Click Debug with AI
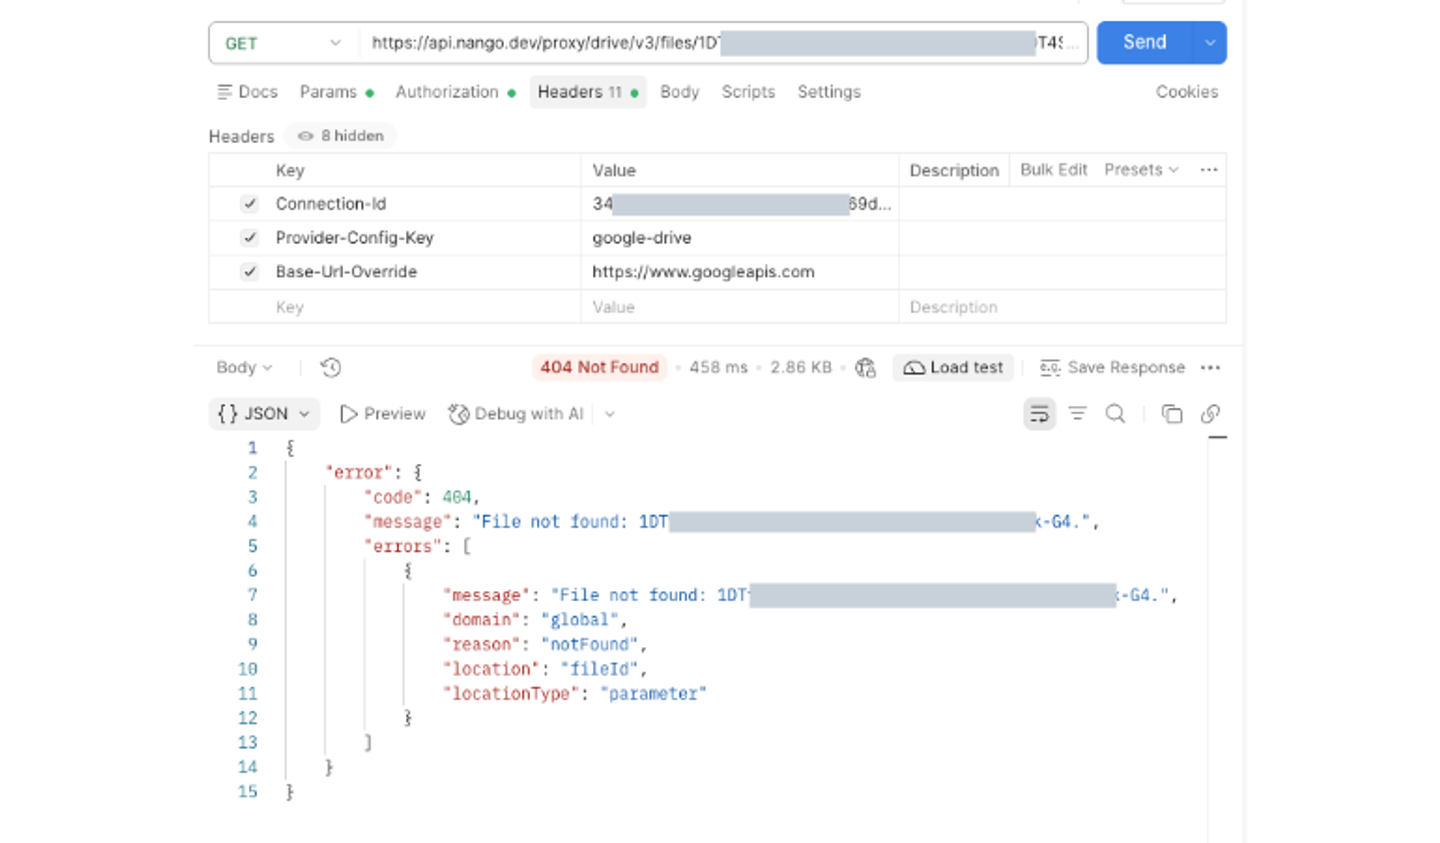The image size is (1440, 843). pos(516,414)
